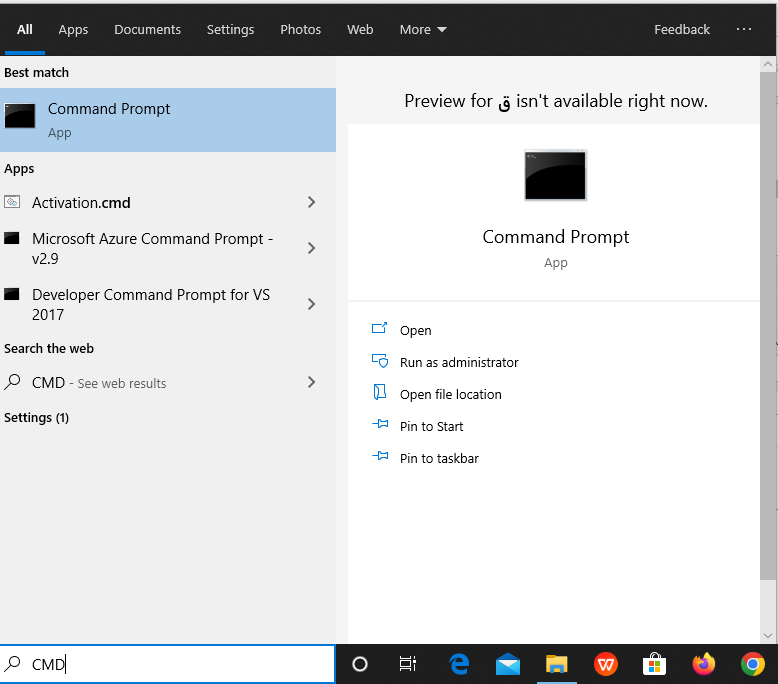Expand options for Activation.cmd
Viewport: 778px width, 684px height.
311,202
